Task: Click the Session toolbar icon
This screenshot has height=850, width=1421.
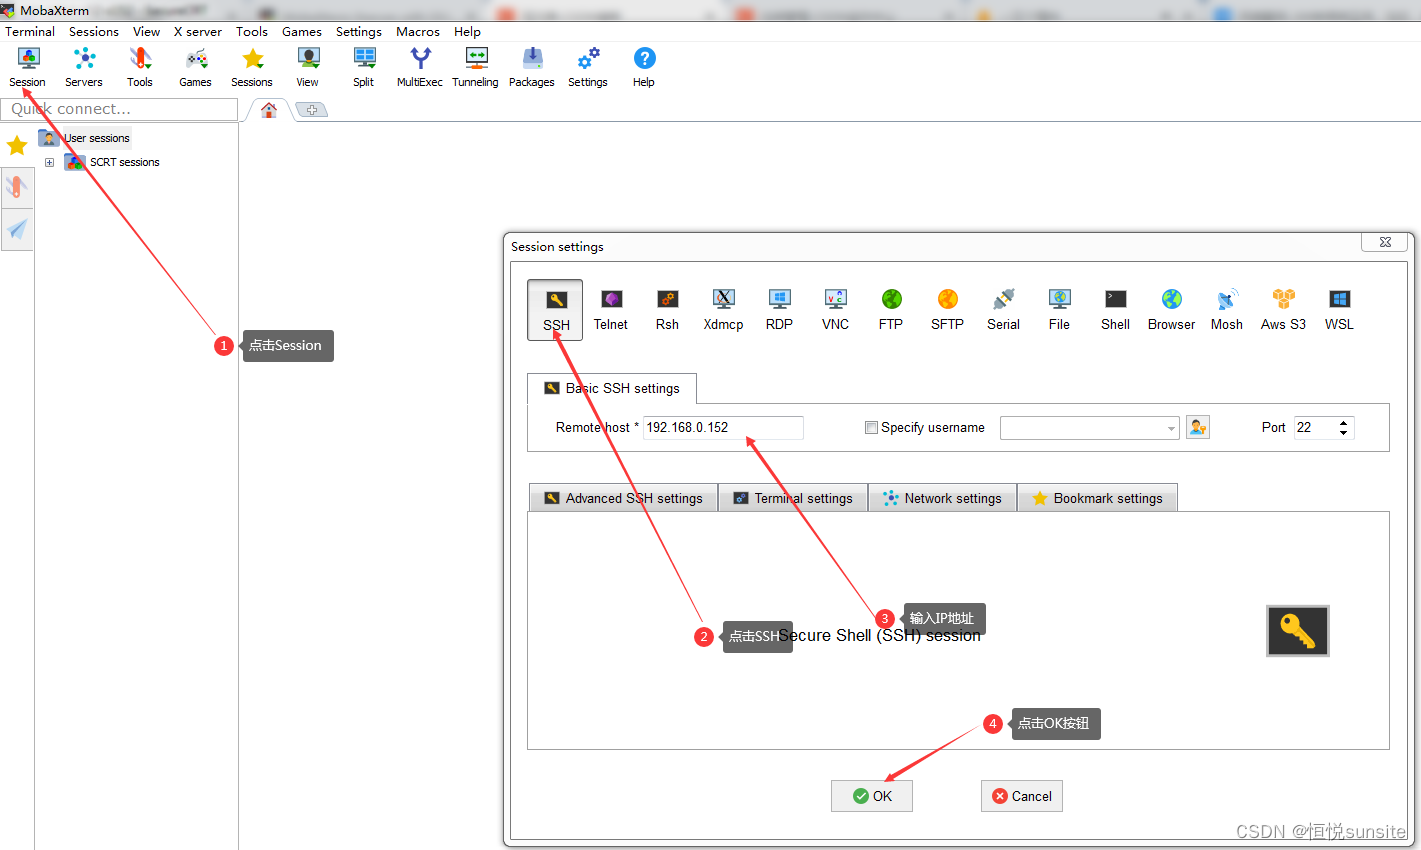Action: pyautogui.click(x=28, y=67)
